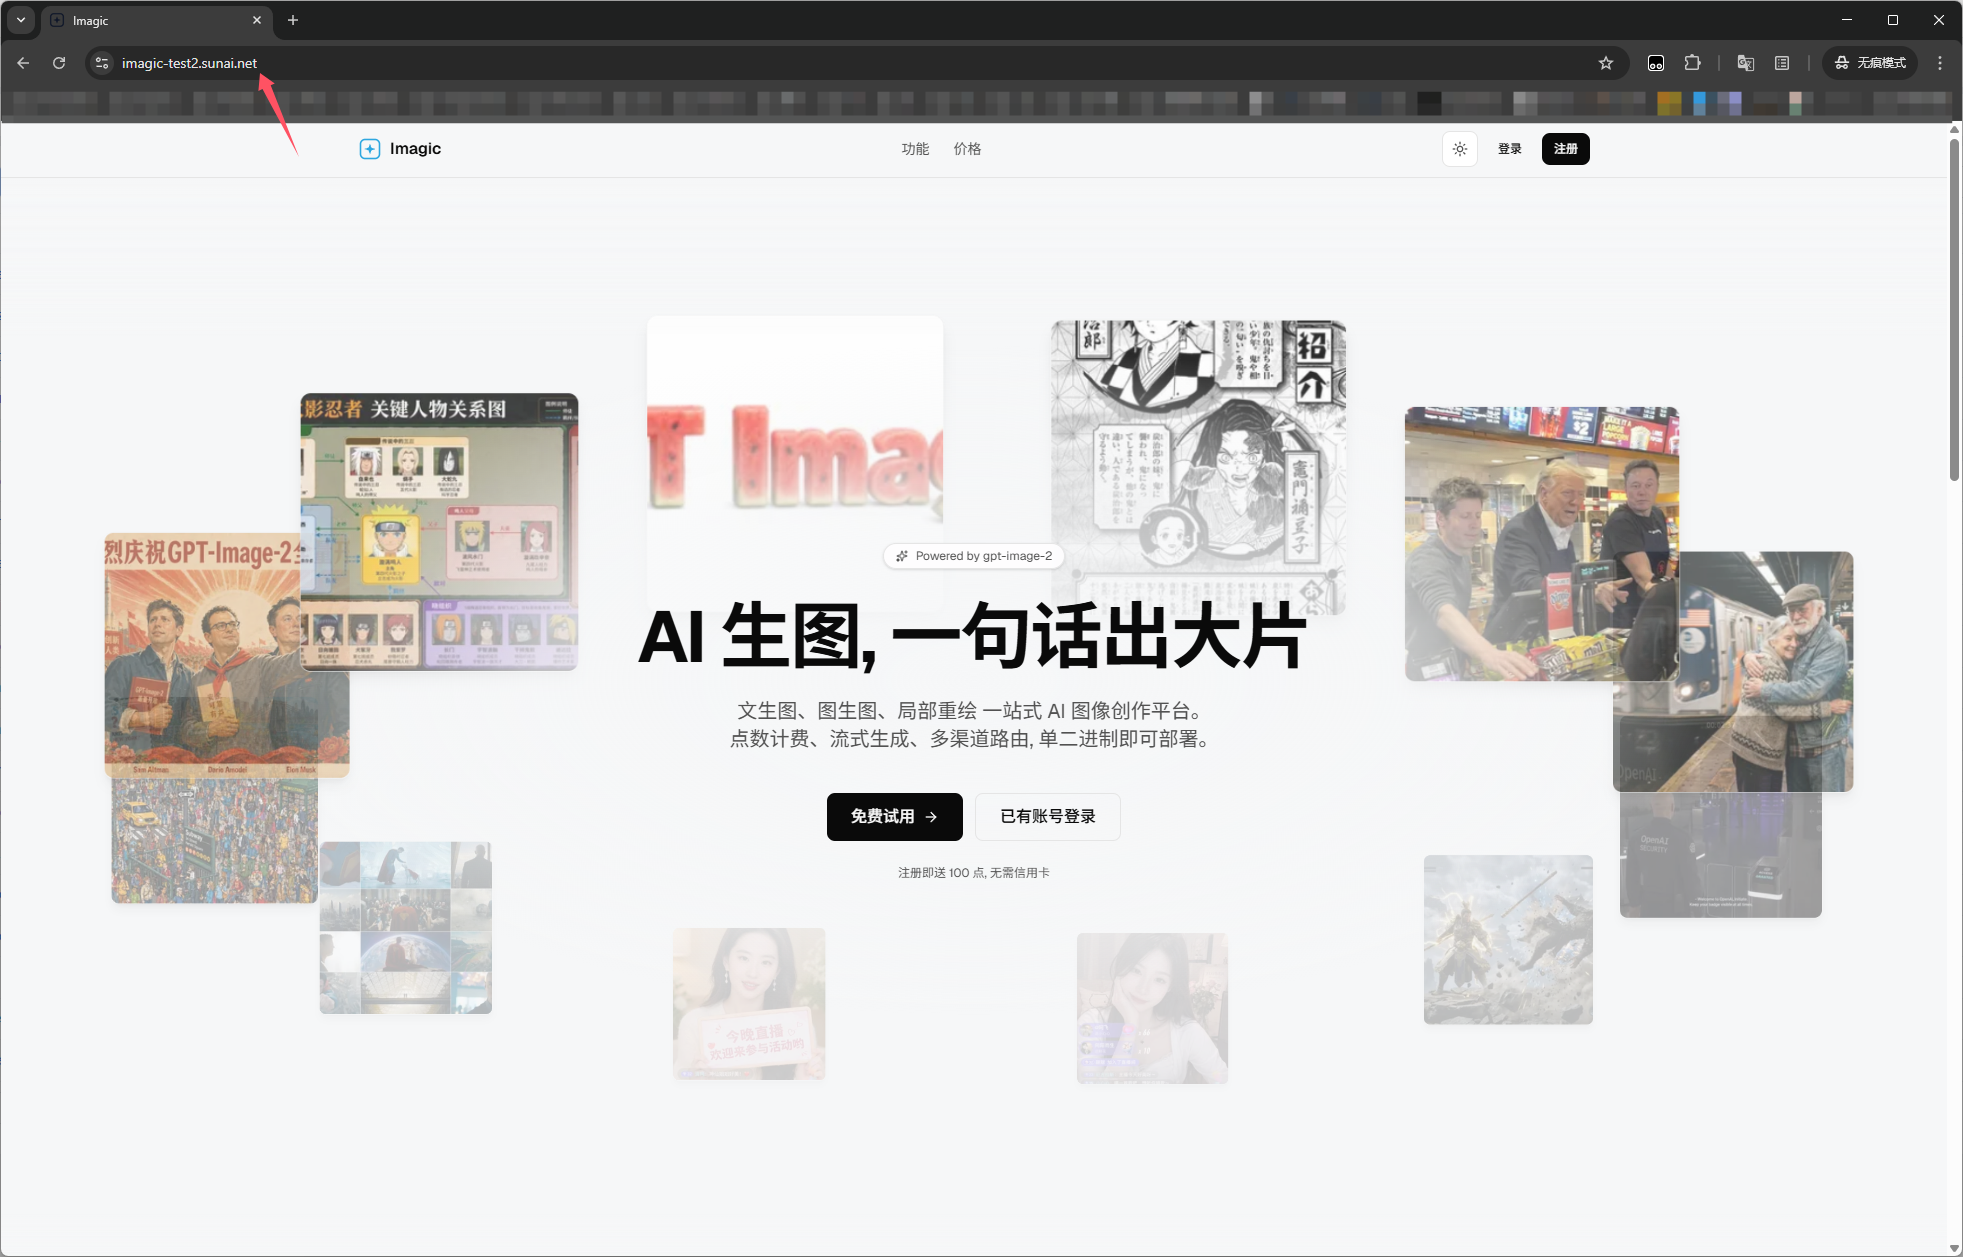Click the 注册即送 100 点 note text

[x=973, y=873]
